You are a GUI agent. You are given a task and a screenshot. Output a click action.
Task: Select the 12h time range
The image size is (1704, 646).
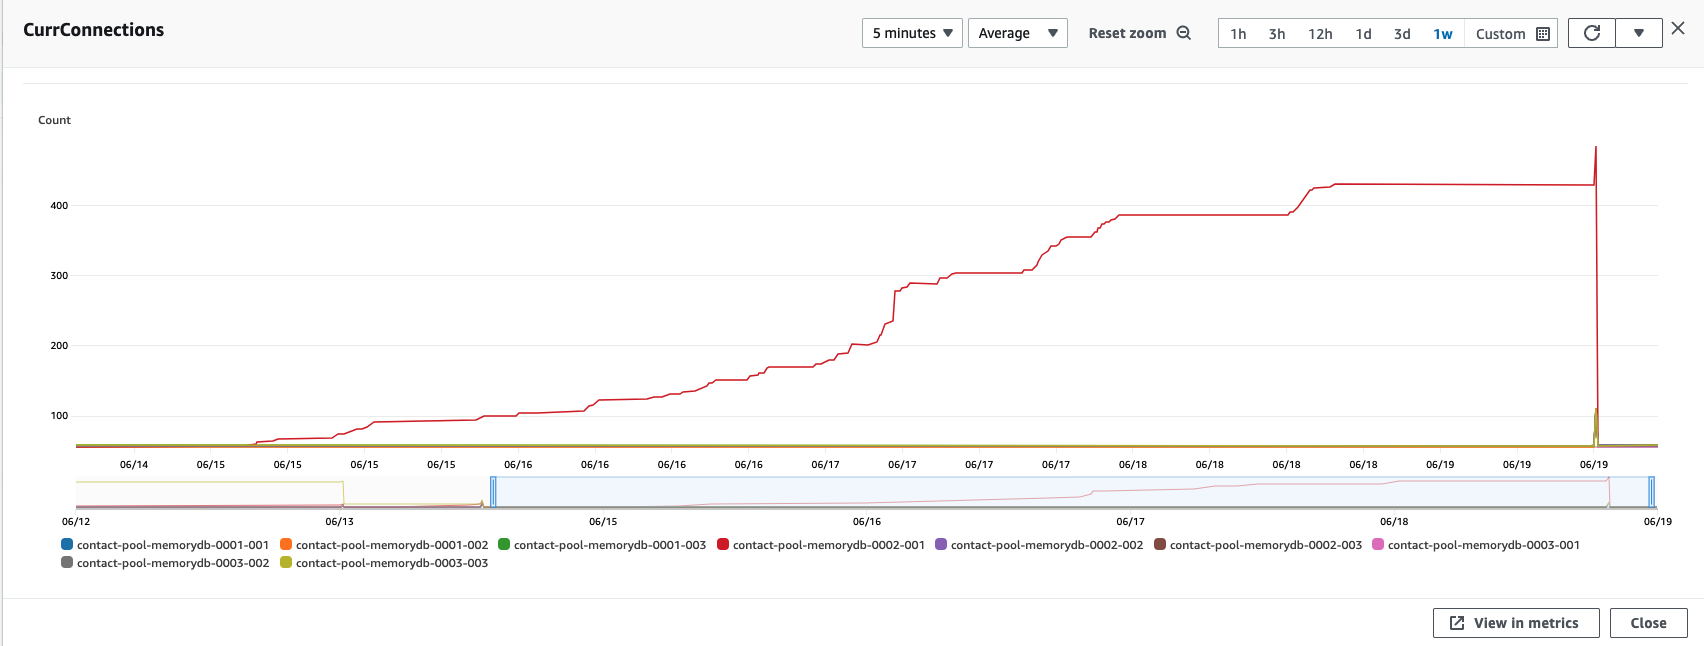tap(1320, 34)
